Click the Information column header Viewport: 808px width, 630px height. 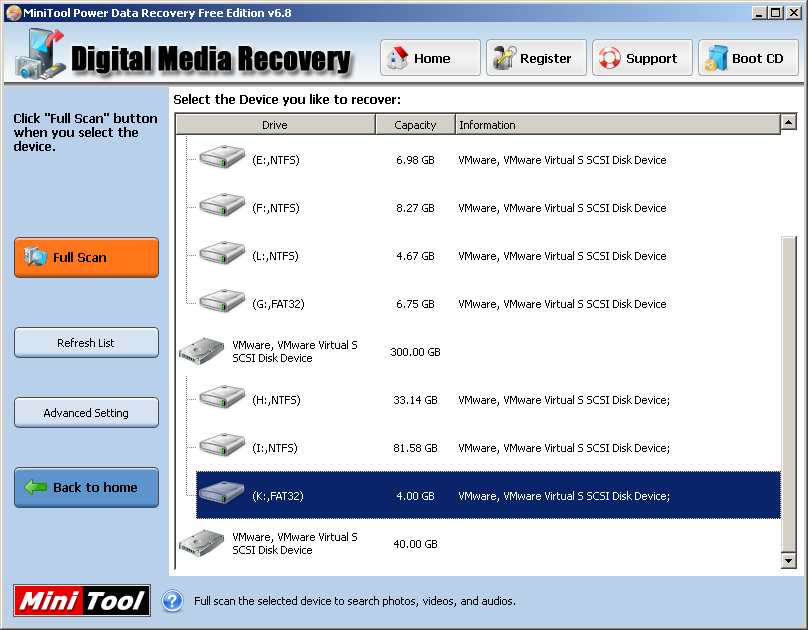(x=618, y=125)
